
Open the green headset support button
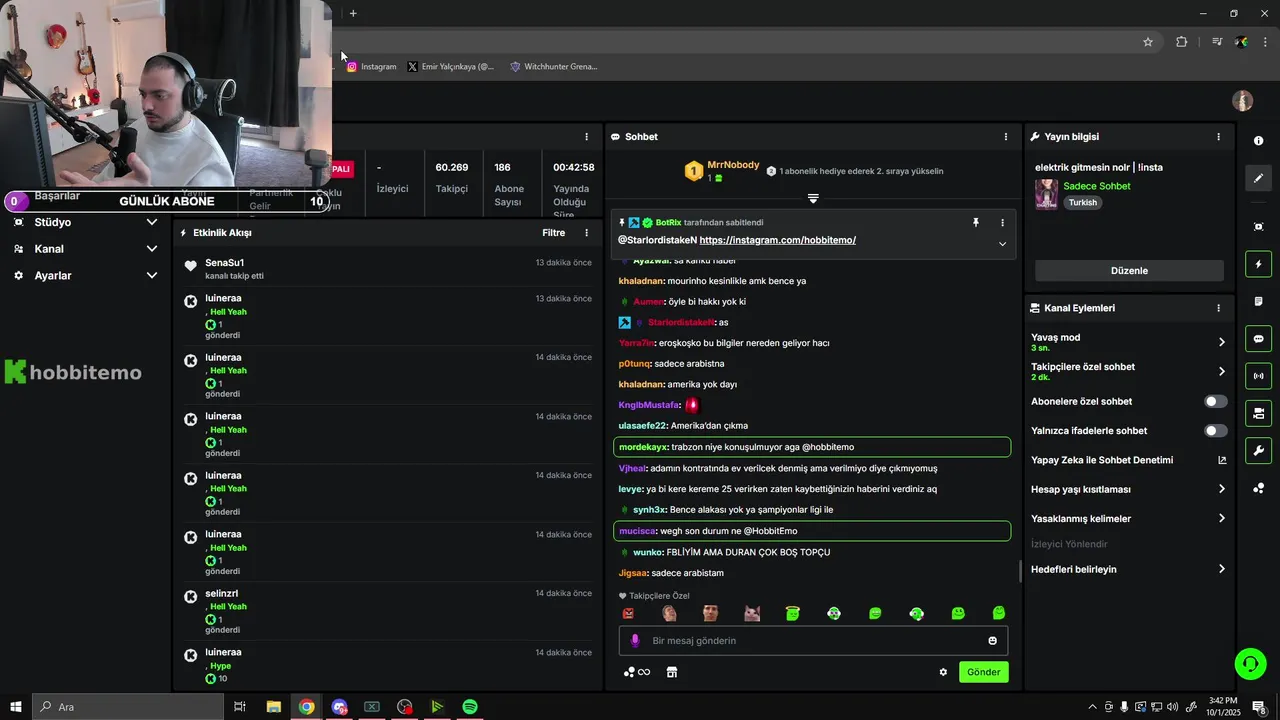click(x=1249, y=663)
